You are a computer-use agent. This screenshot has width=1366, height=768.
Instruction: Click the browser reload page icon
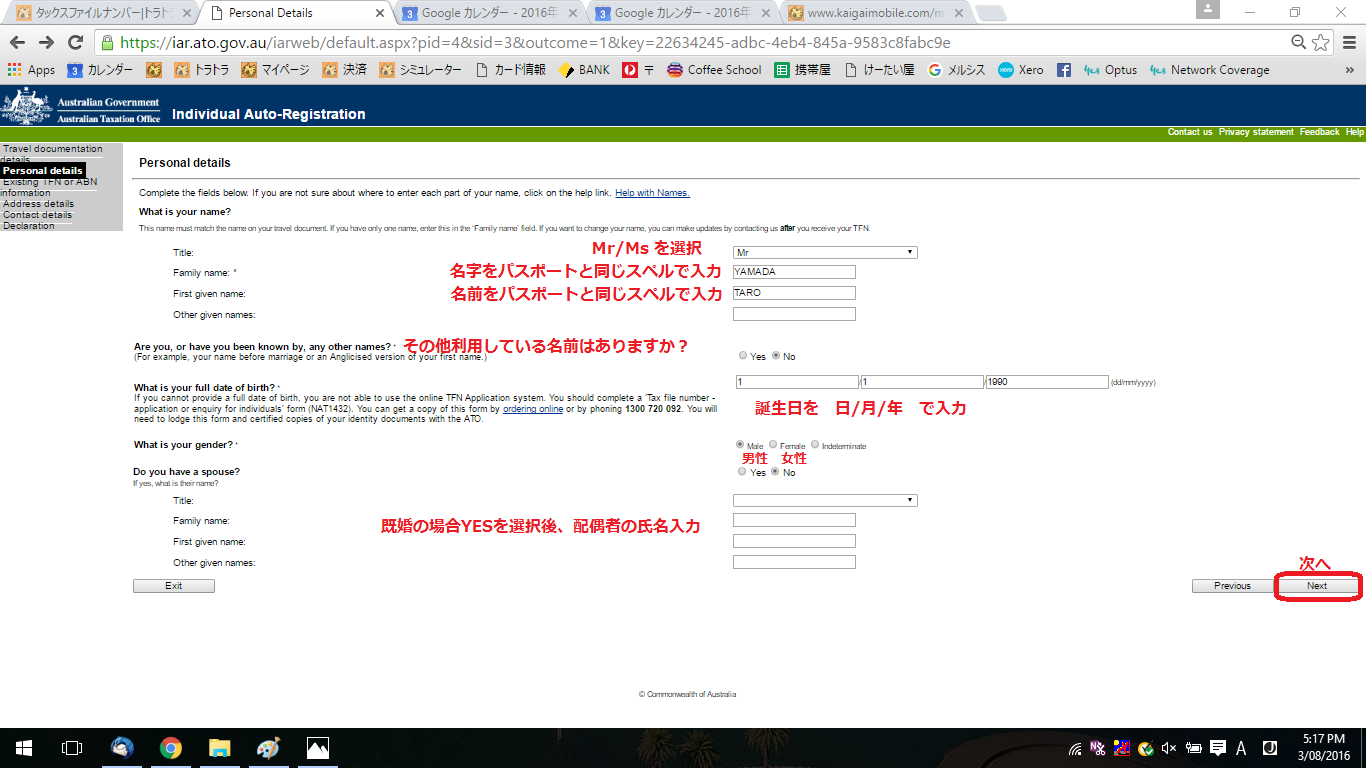click(x=75, y=43)
